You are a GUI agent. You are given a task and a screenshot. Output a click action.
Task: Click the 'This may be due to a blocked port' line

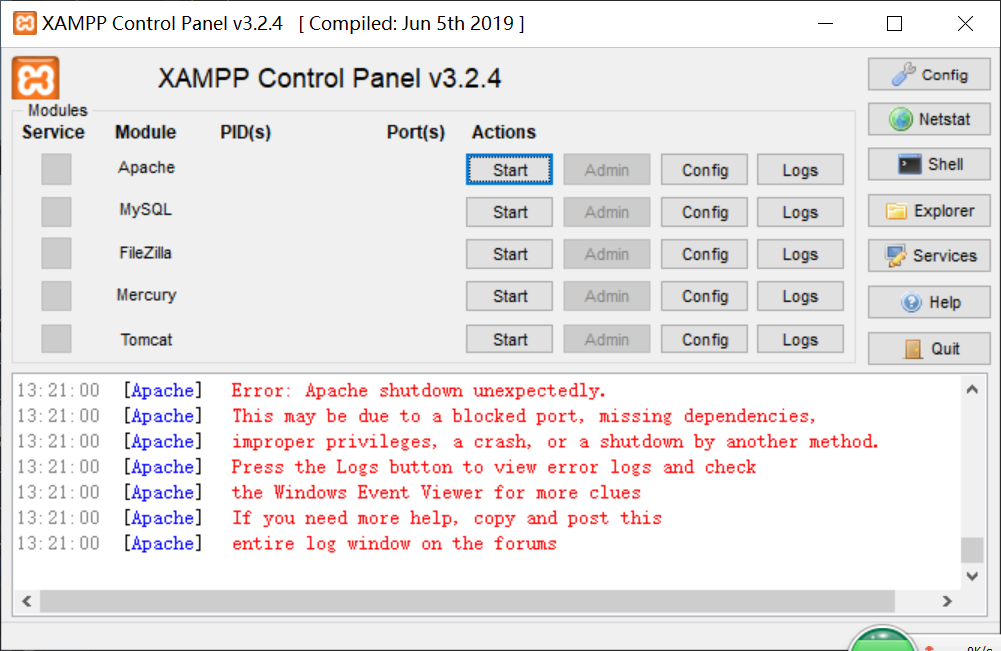pyautogui.click(x=523, y=416)
